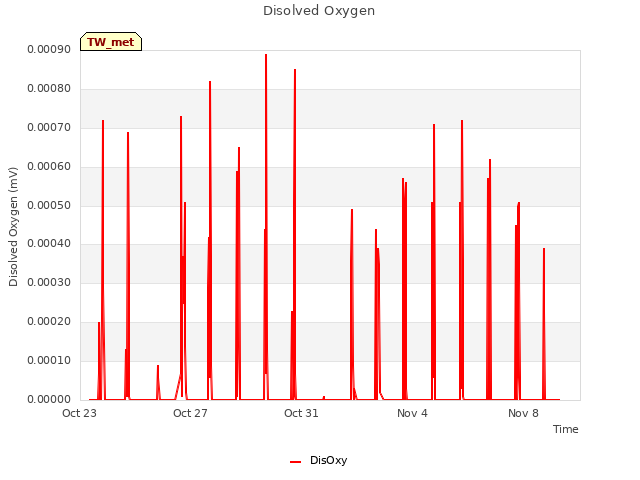Click the 0.00080 y-axis tick label

point(49,88)
